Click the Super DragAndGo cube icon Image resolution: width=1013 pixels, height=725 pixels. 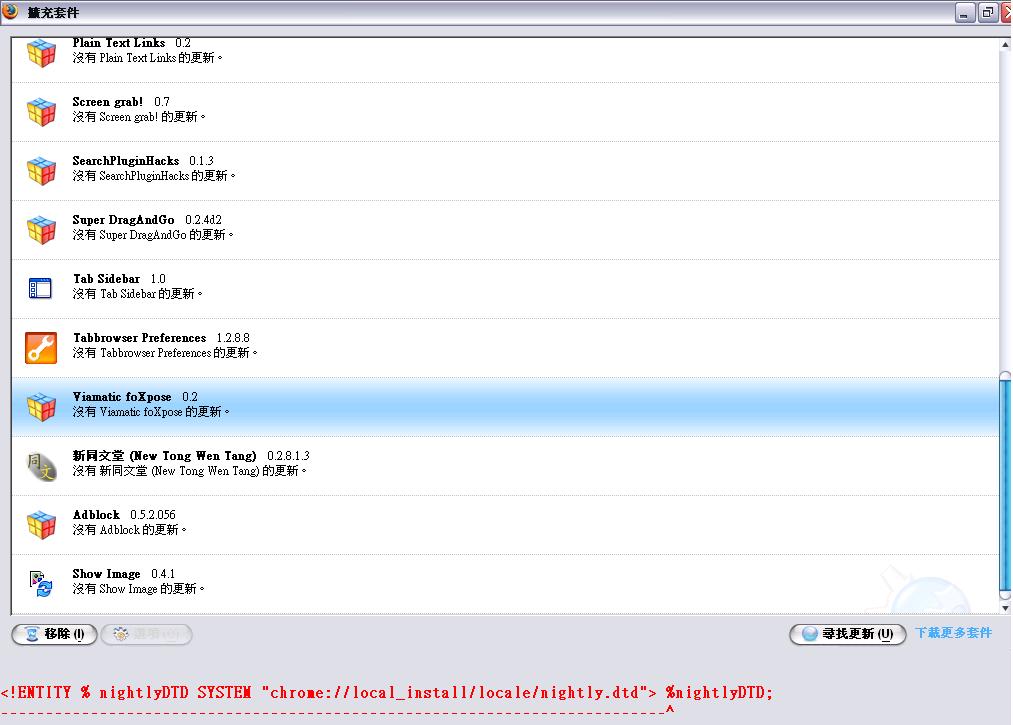[41, 229]
